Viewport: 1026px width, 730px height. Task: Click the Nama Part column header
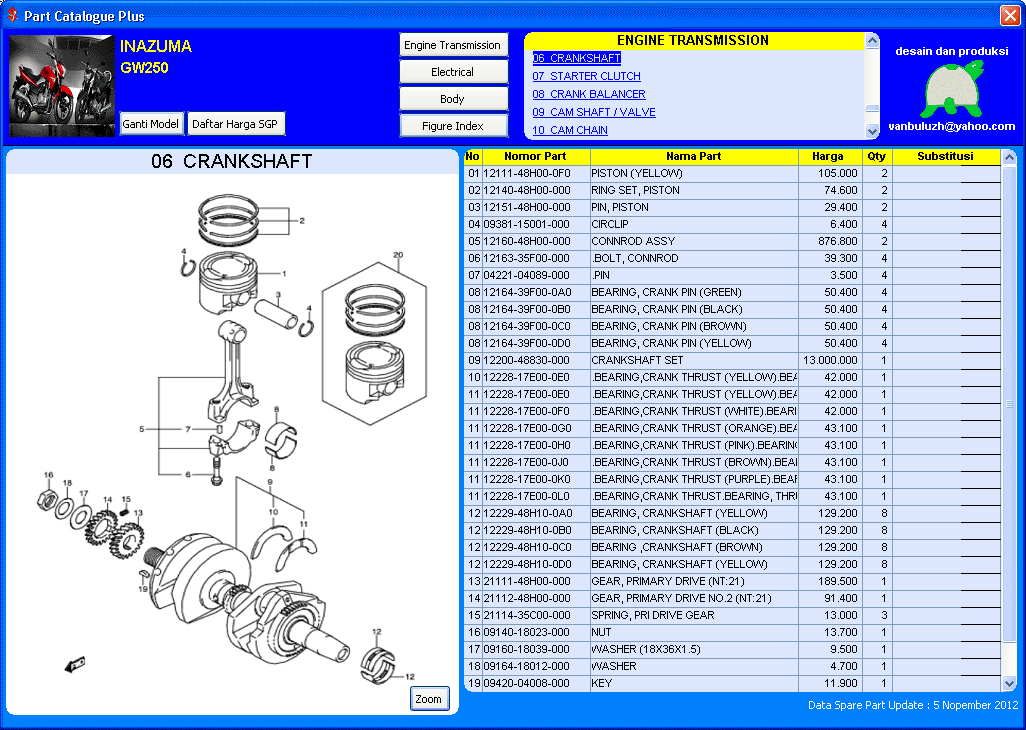[x=694, y=156]
